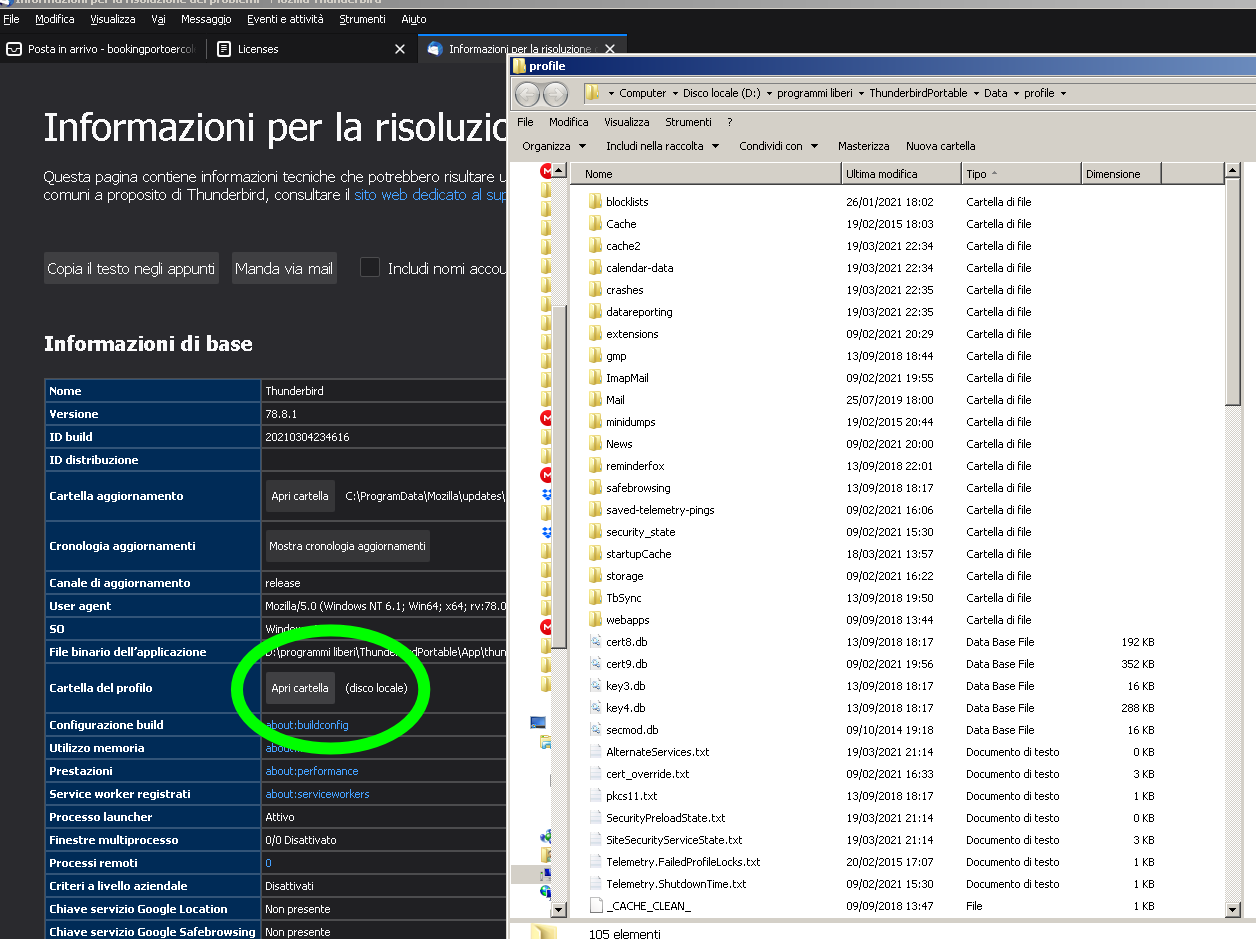Select the TbSync folder icon

coord(595,598)
